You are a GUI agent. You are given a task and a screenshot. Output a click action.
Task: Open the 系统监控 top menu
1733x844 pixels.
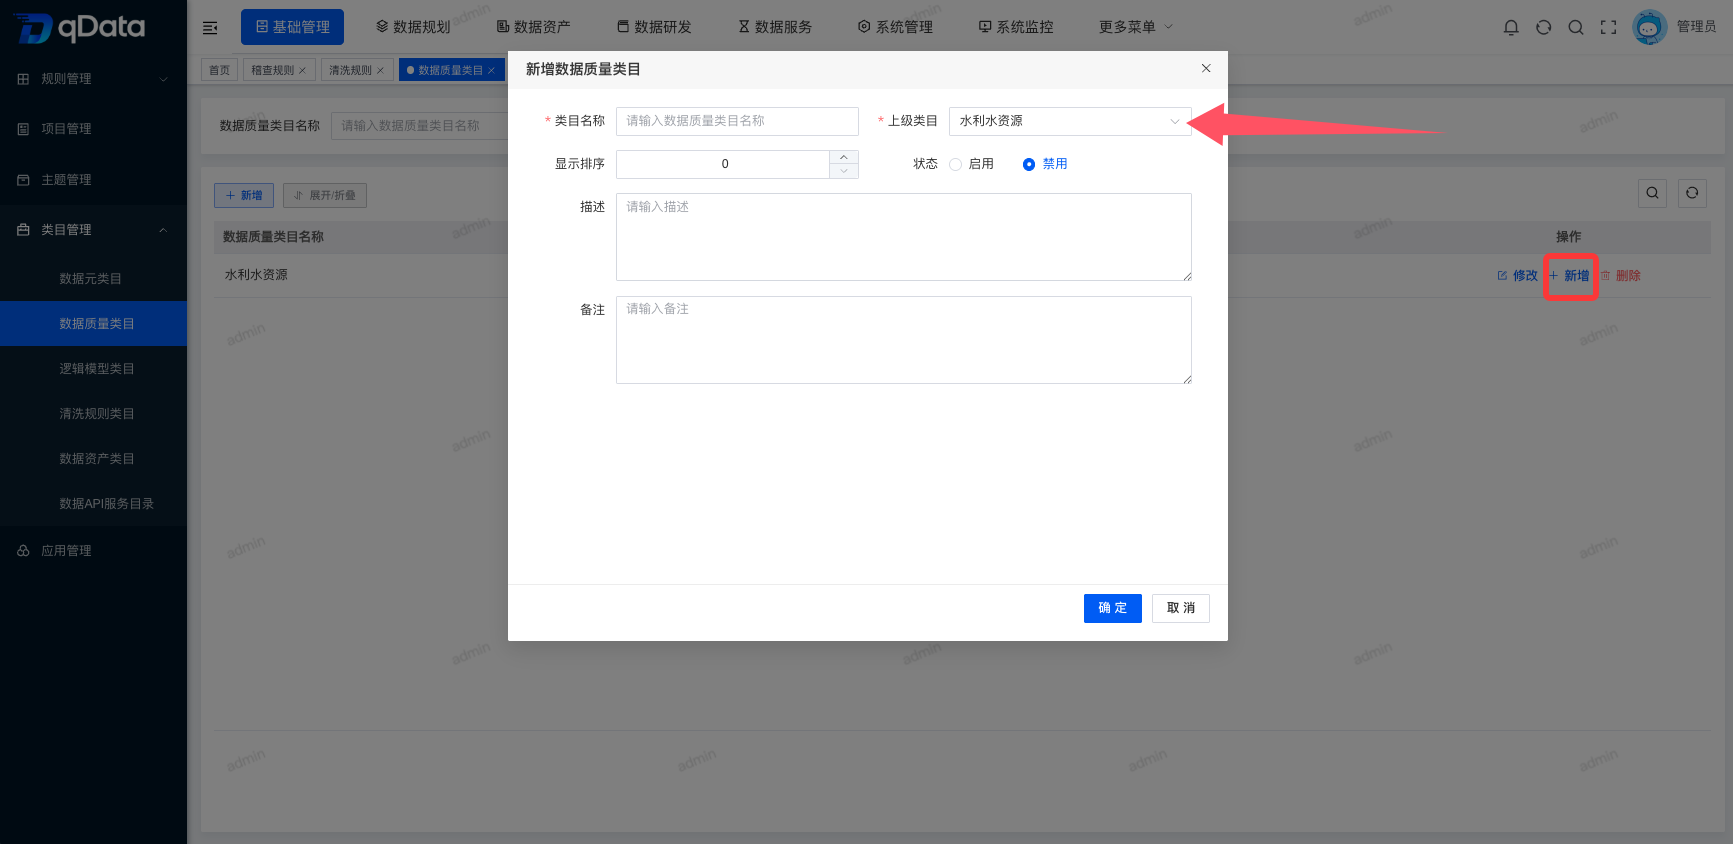tap(1016, 27)
